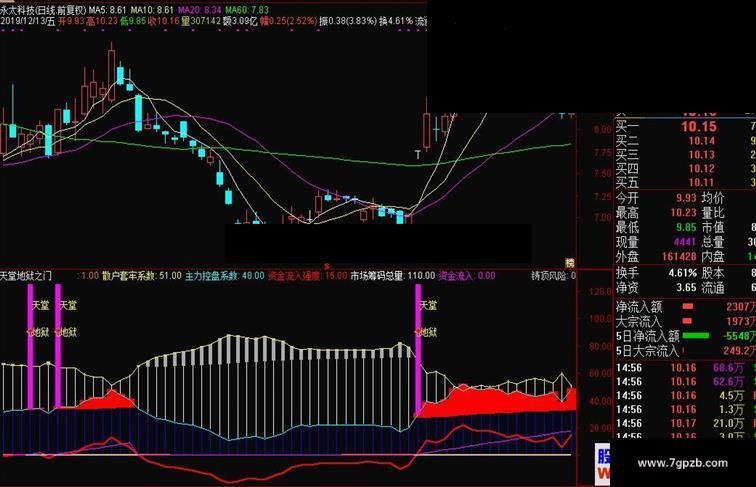Click 主力控盘系数: 48.00 readout
The height and width of the screenshot is (487, 756).
tap(225, 276)
